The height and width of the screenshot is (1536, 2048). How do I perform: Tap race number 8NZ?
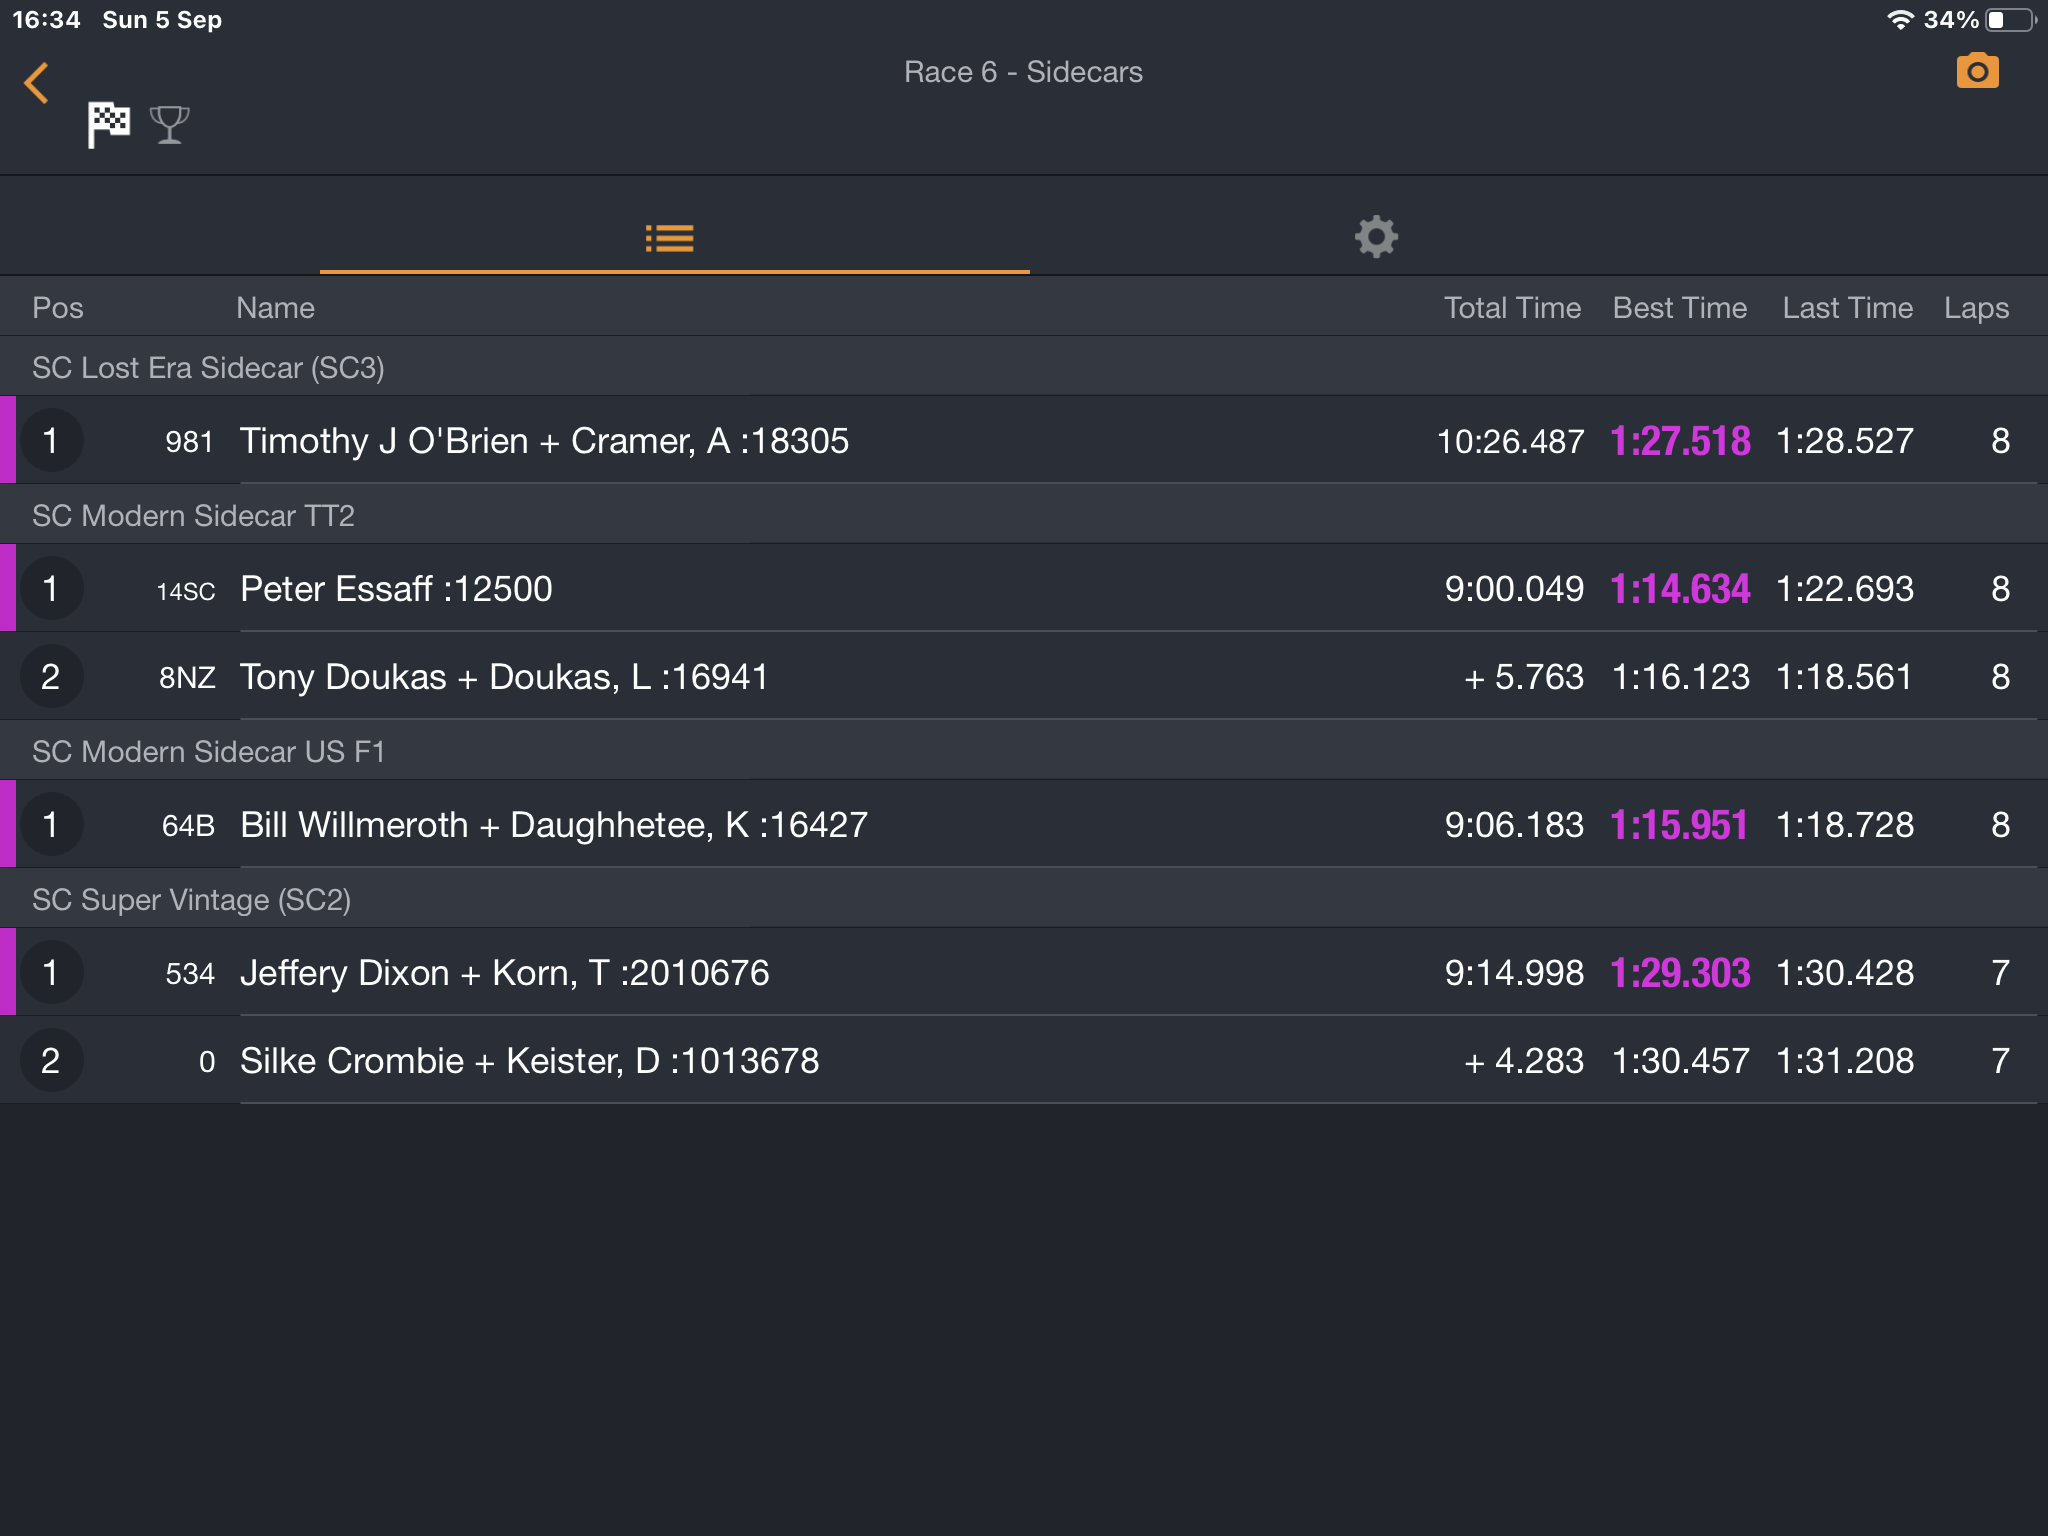[187, 678]
